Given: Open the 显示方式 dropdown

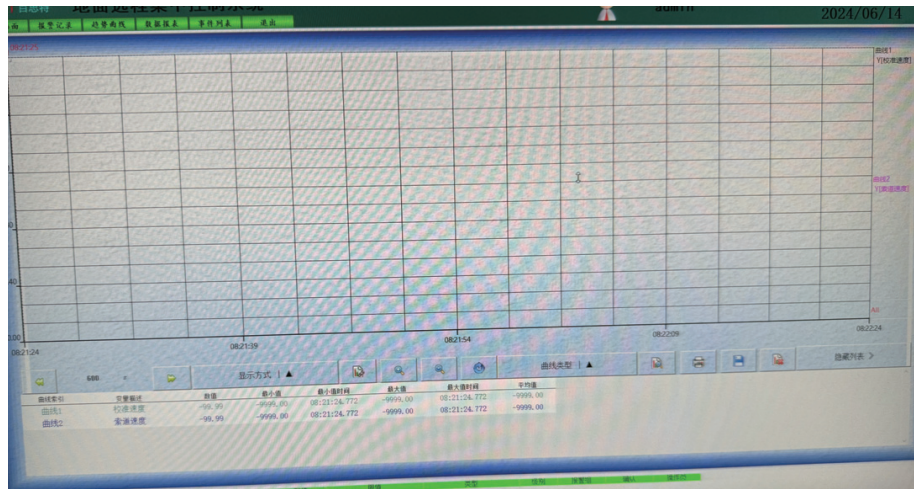Looking at the screenshot, I should tap(265, 375).
